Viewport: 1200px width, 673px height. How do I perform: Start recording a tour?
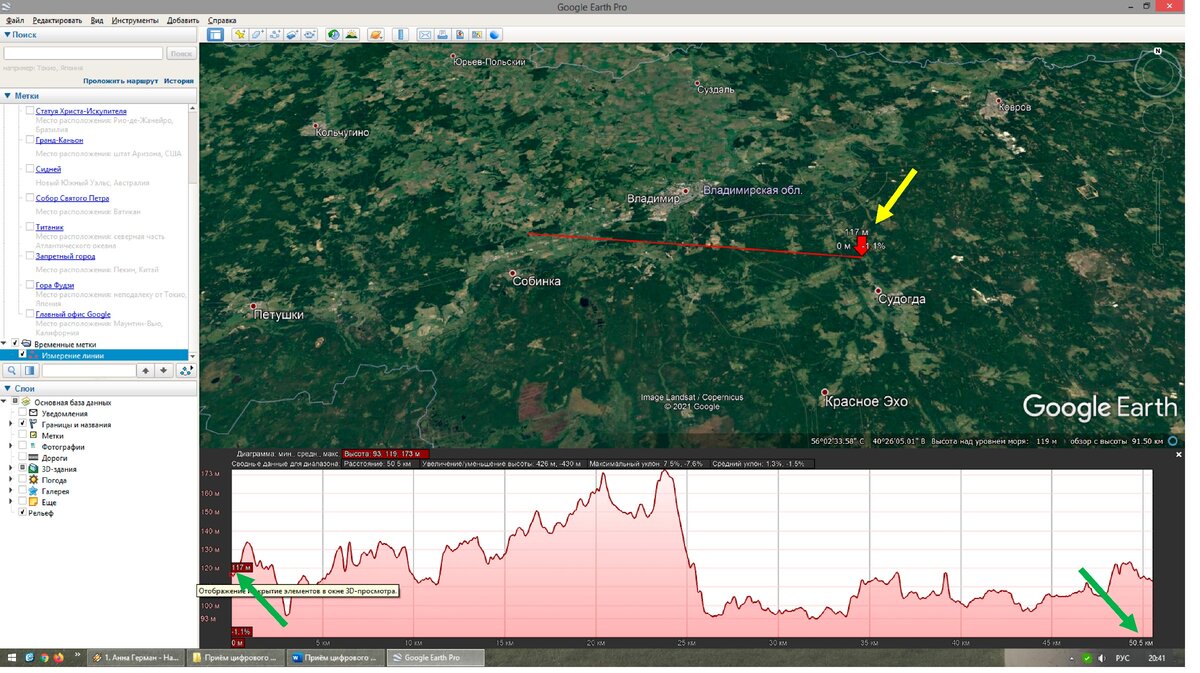pyautogui.click(x=310, y=34)
